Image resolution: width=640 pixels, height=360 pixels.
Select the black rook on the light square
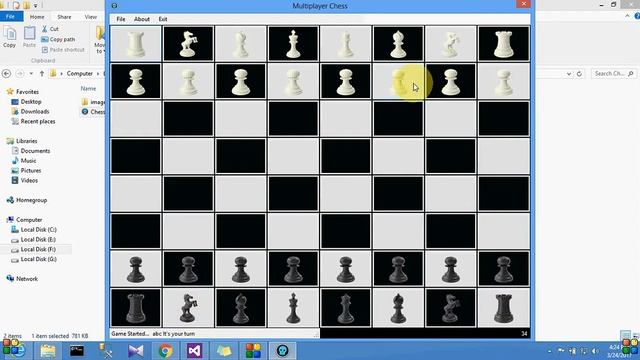click(504, 308)
